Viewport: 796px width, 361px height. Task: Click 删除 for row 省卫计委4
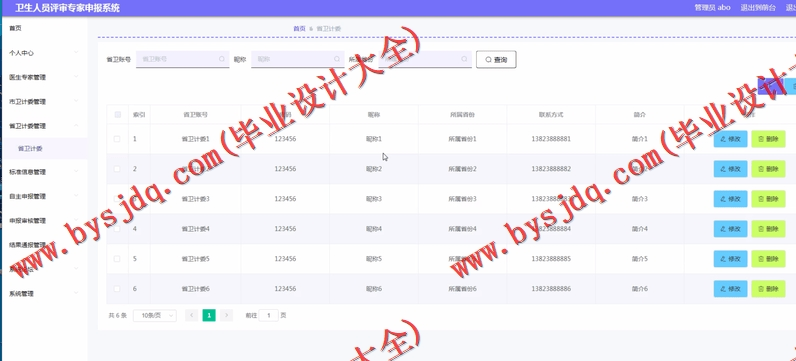coord(768,229)
